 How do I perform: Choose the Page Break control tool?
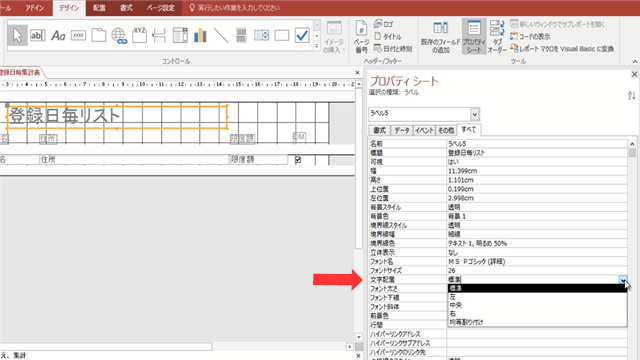[x=159, y=36]
